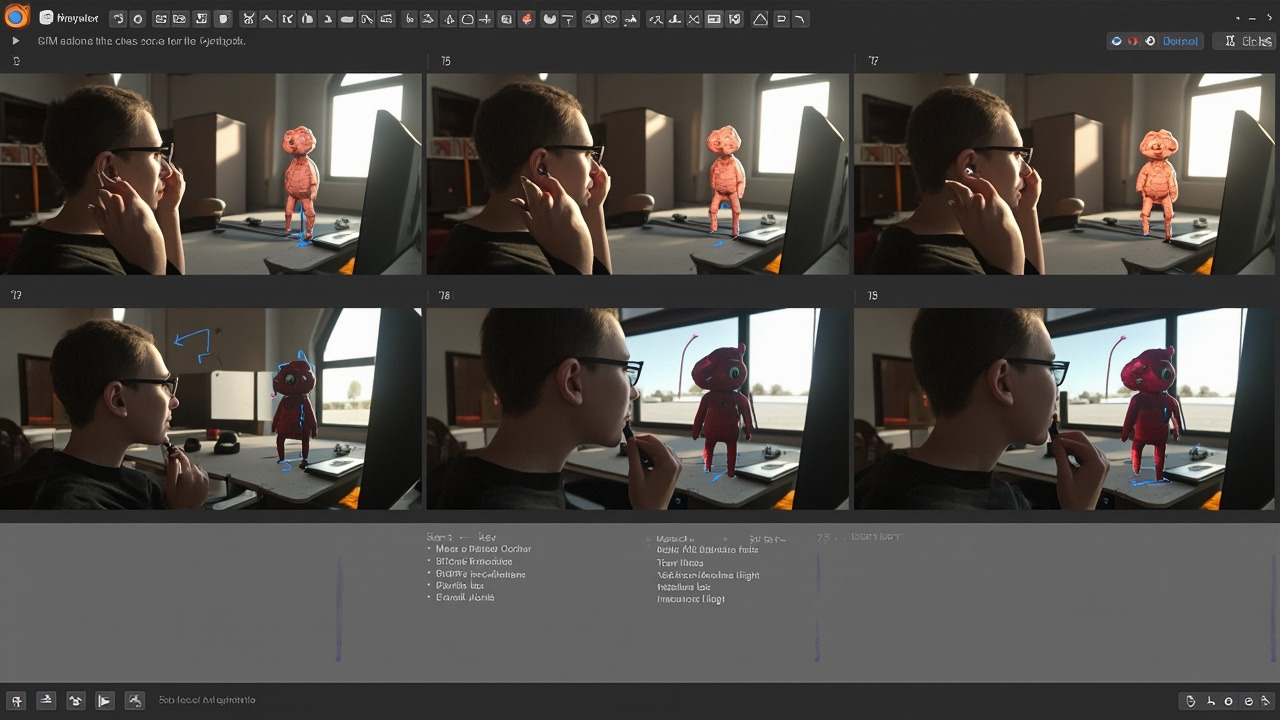Select the frame with blue arrow sketch
The image size is (1280, 720).
[211, 409]
